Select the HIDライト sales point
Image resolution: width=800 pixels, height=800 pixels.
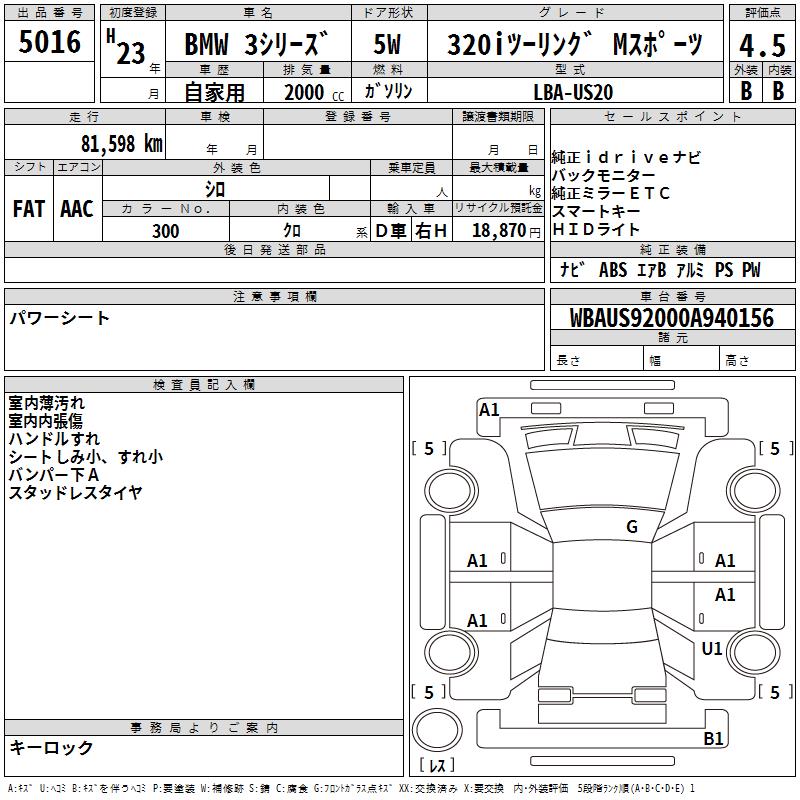(x=595, y=229)
